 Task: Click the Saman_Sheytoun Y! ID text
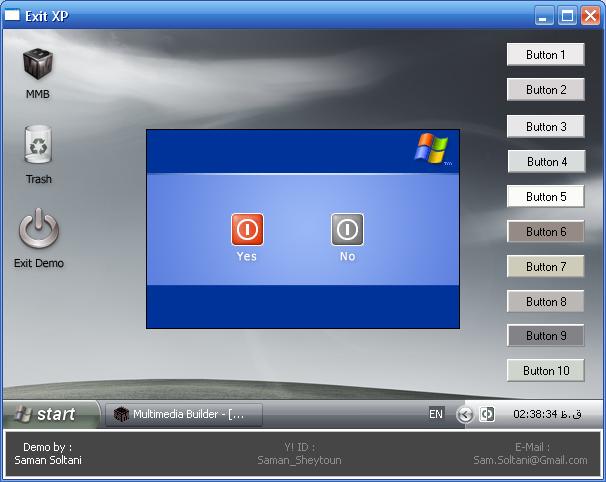tap(299, 460)
